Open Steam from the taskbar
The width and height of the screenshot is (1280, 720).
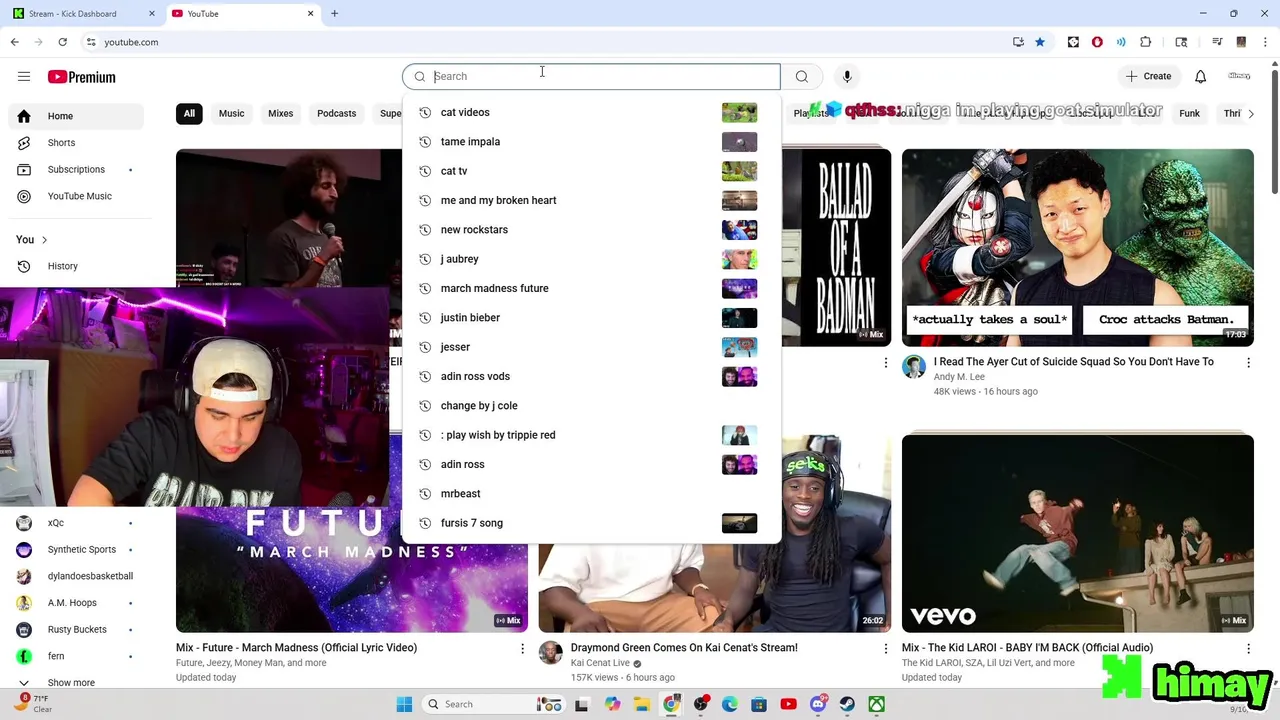(847, 704)
